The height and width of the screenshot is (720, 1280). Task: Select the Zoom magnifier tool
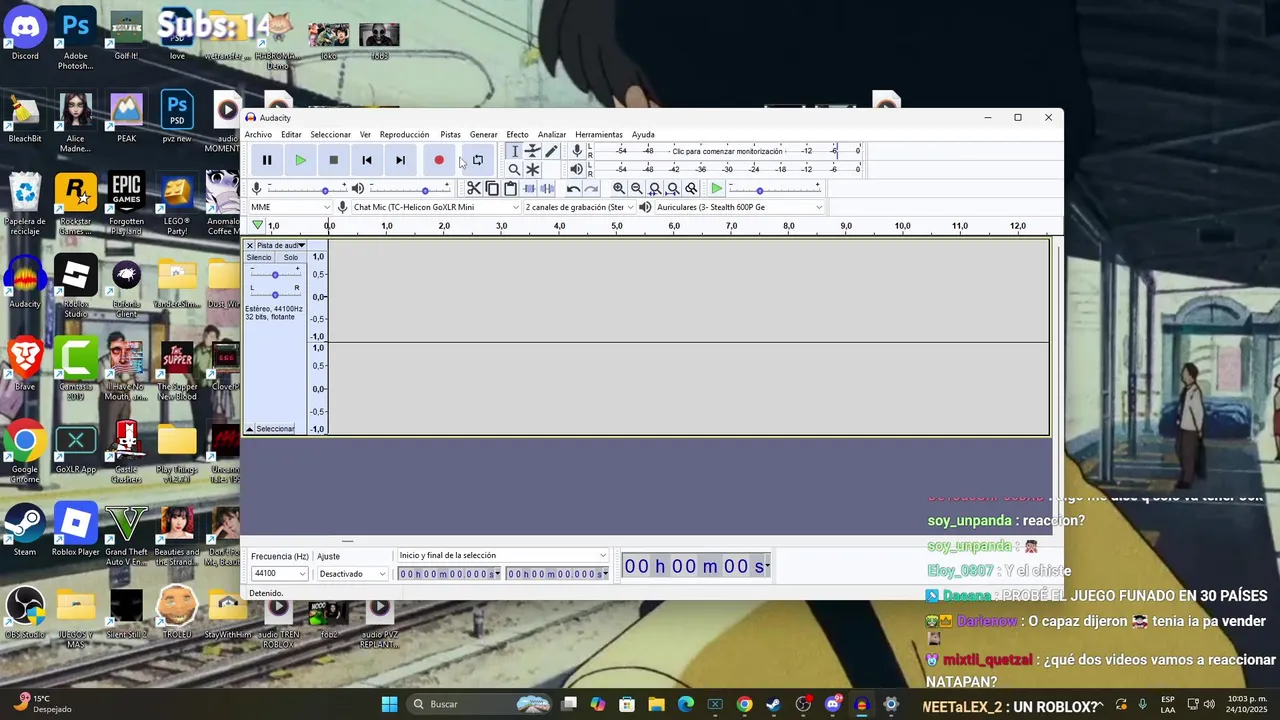click(515, 169)
